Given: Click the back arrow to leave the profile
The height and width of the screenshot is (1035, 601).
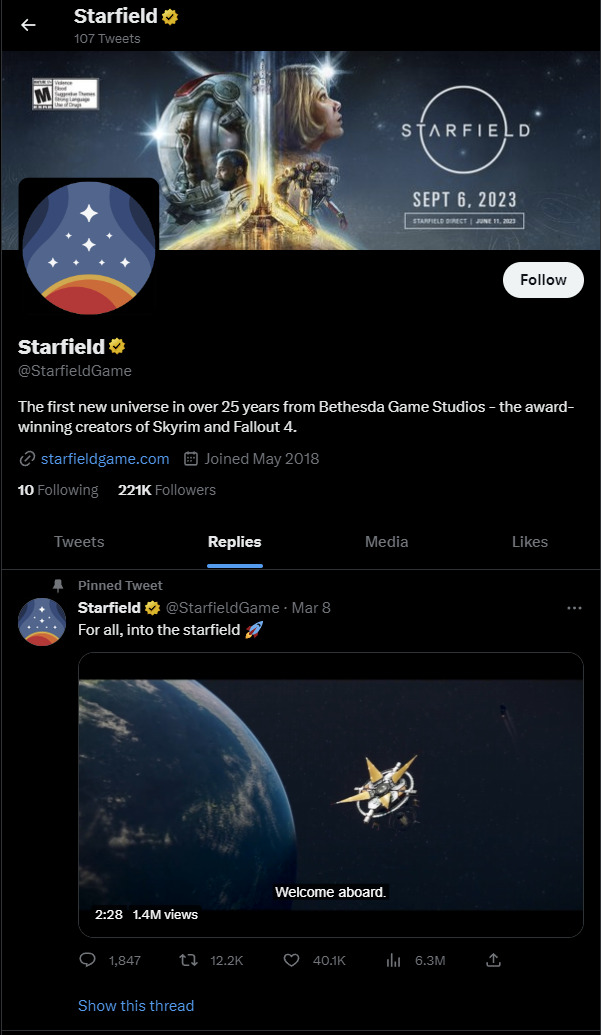Looking at the screenshot, I should pos(27,25).
